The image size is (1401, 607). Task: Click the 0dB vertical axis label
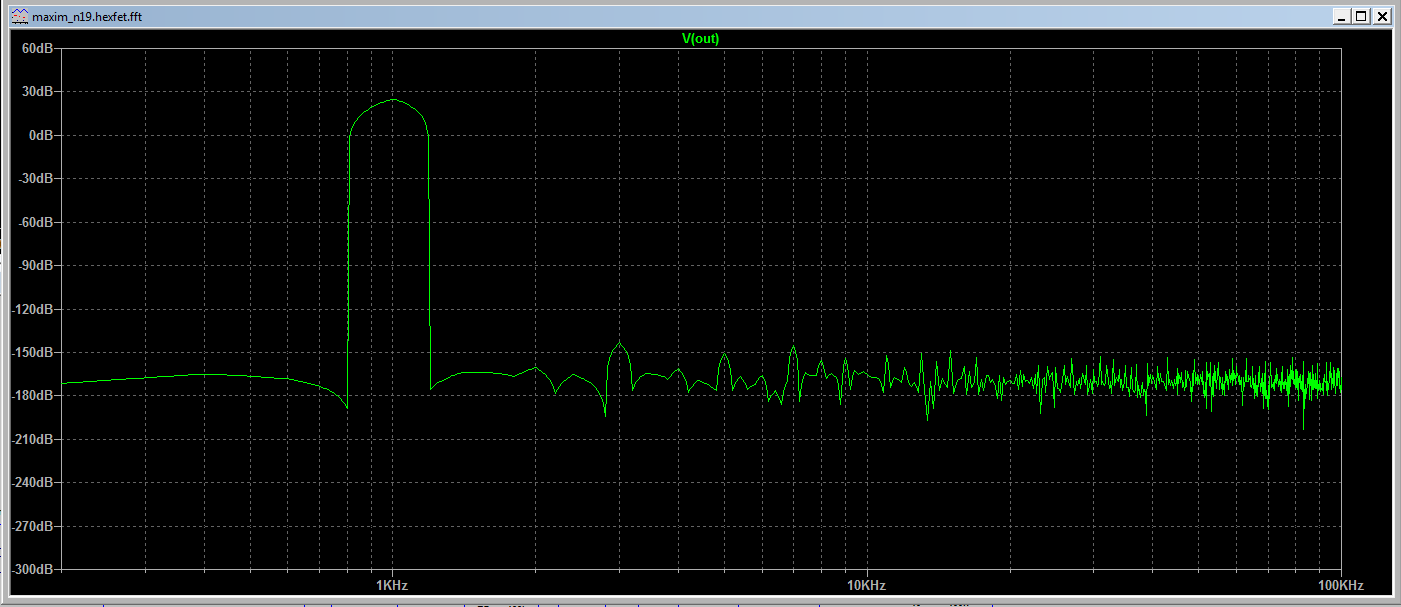(39, 135)
